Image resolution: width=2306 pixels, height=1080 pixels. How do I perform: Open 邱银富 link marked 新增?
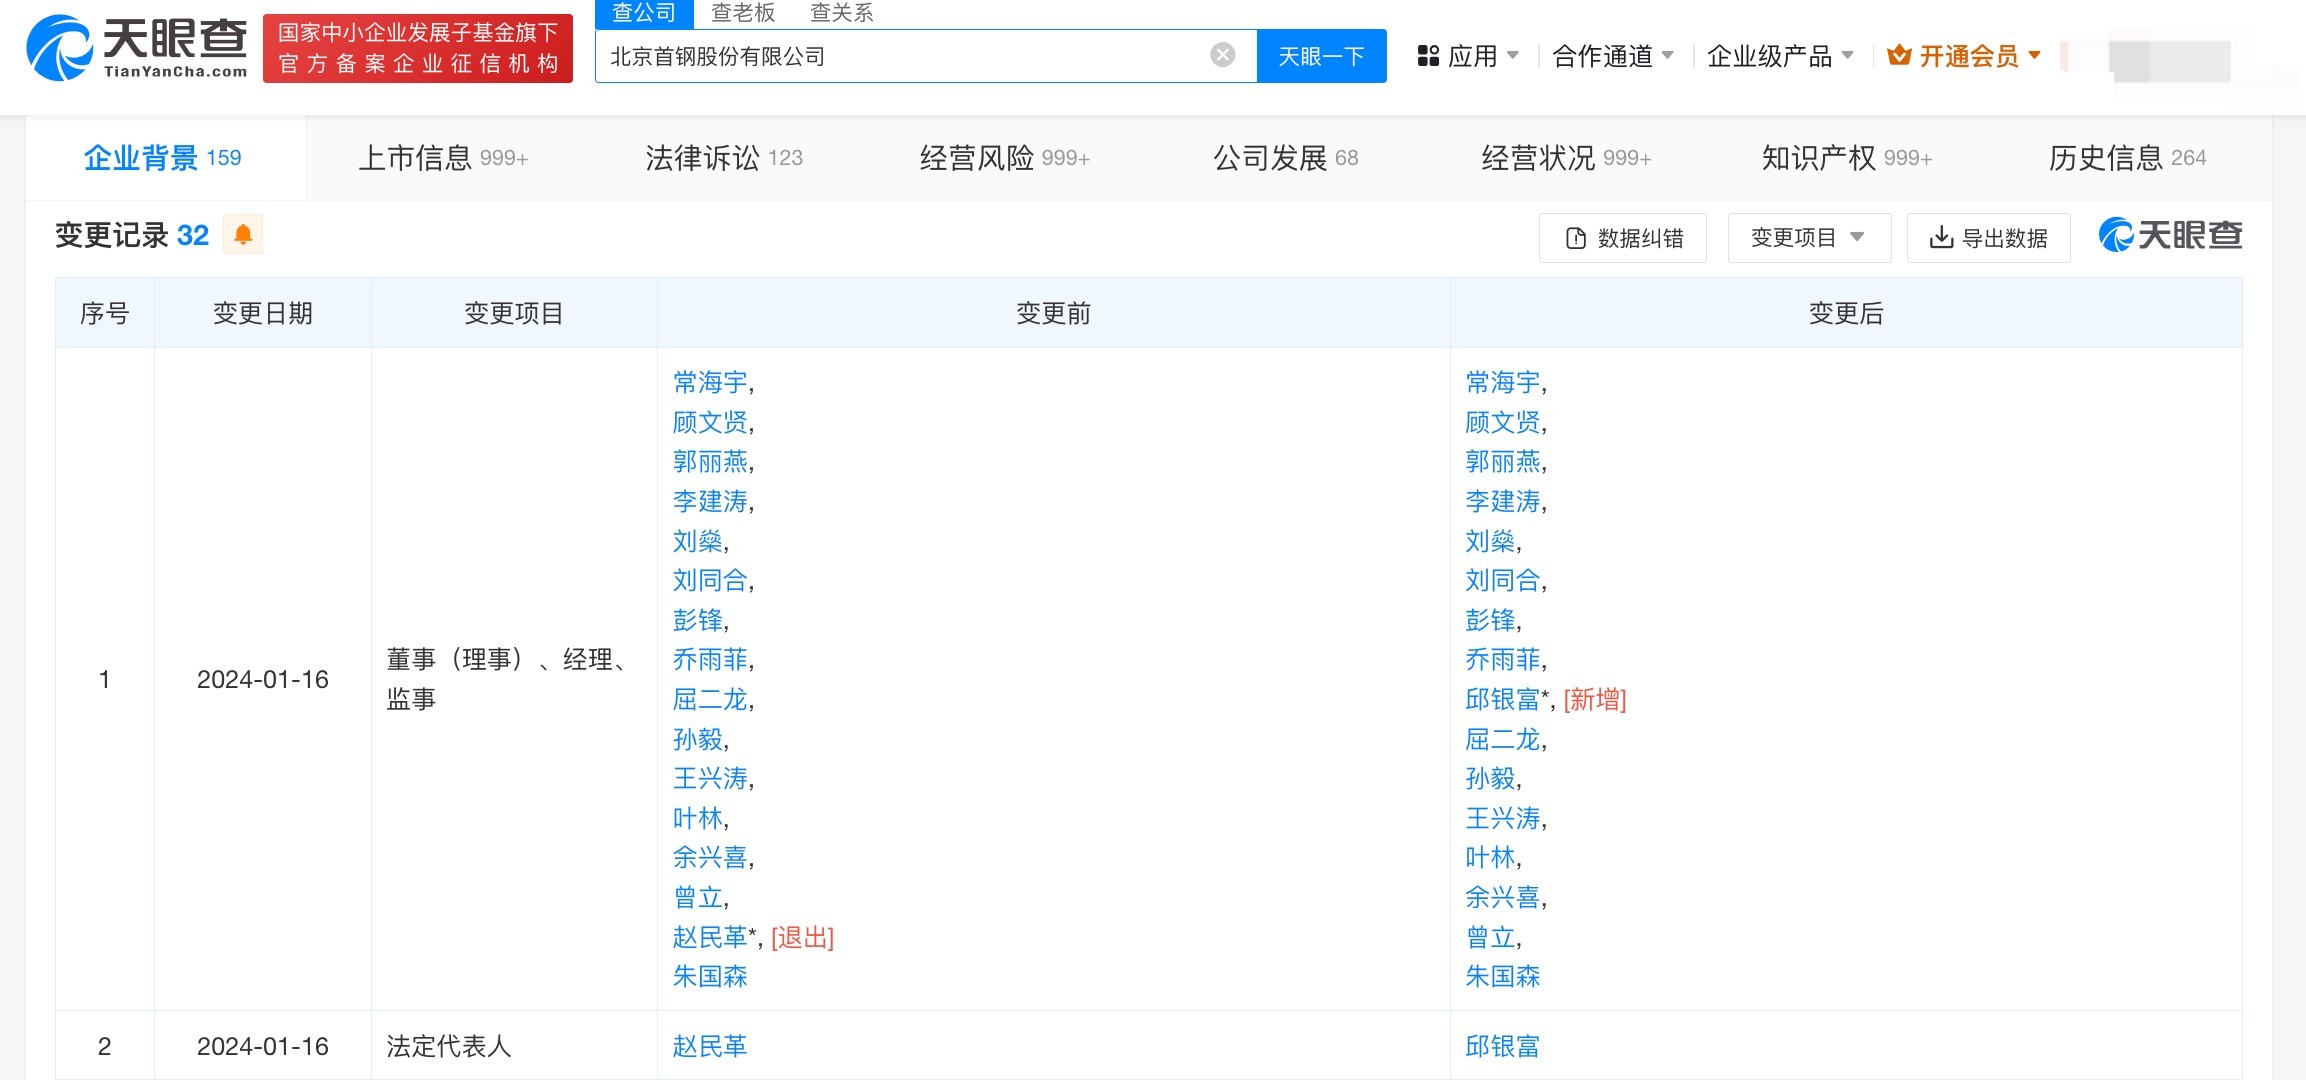1502,700
